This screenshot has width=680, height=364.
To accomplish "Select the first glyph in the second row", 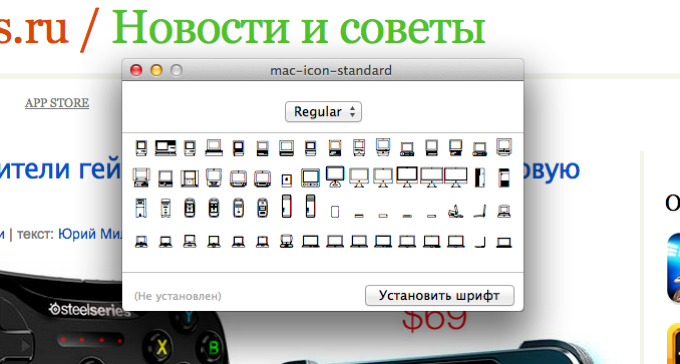I will click(141, 178).
